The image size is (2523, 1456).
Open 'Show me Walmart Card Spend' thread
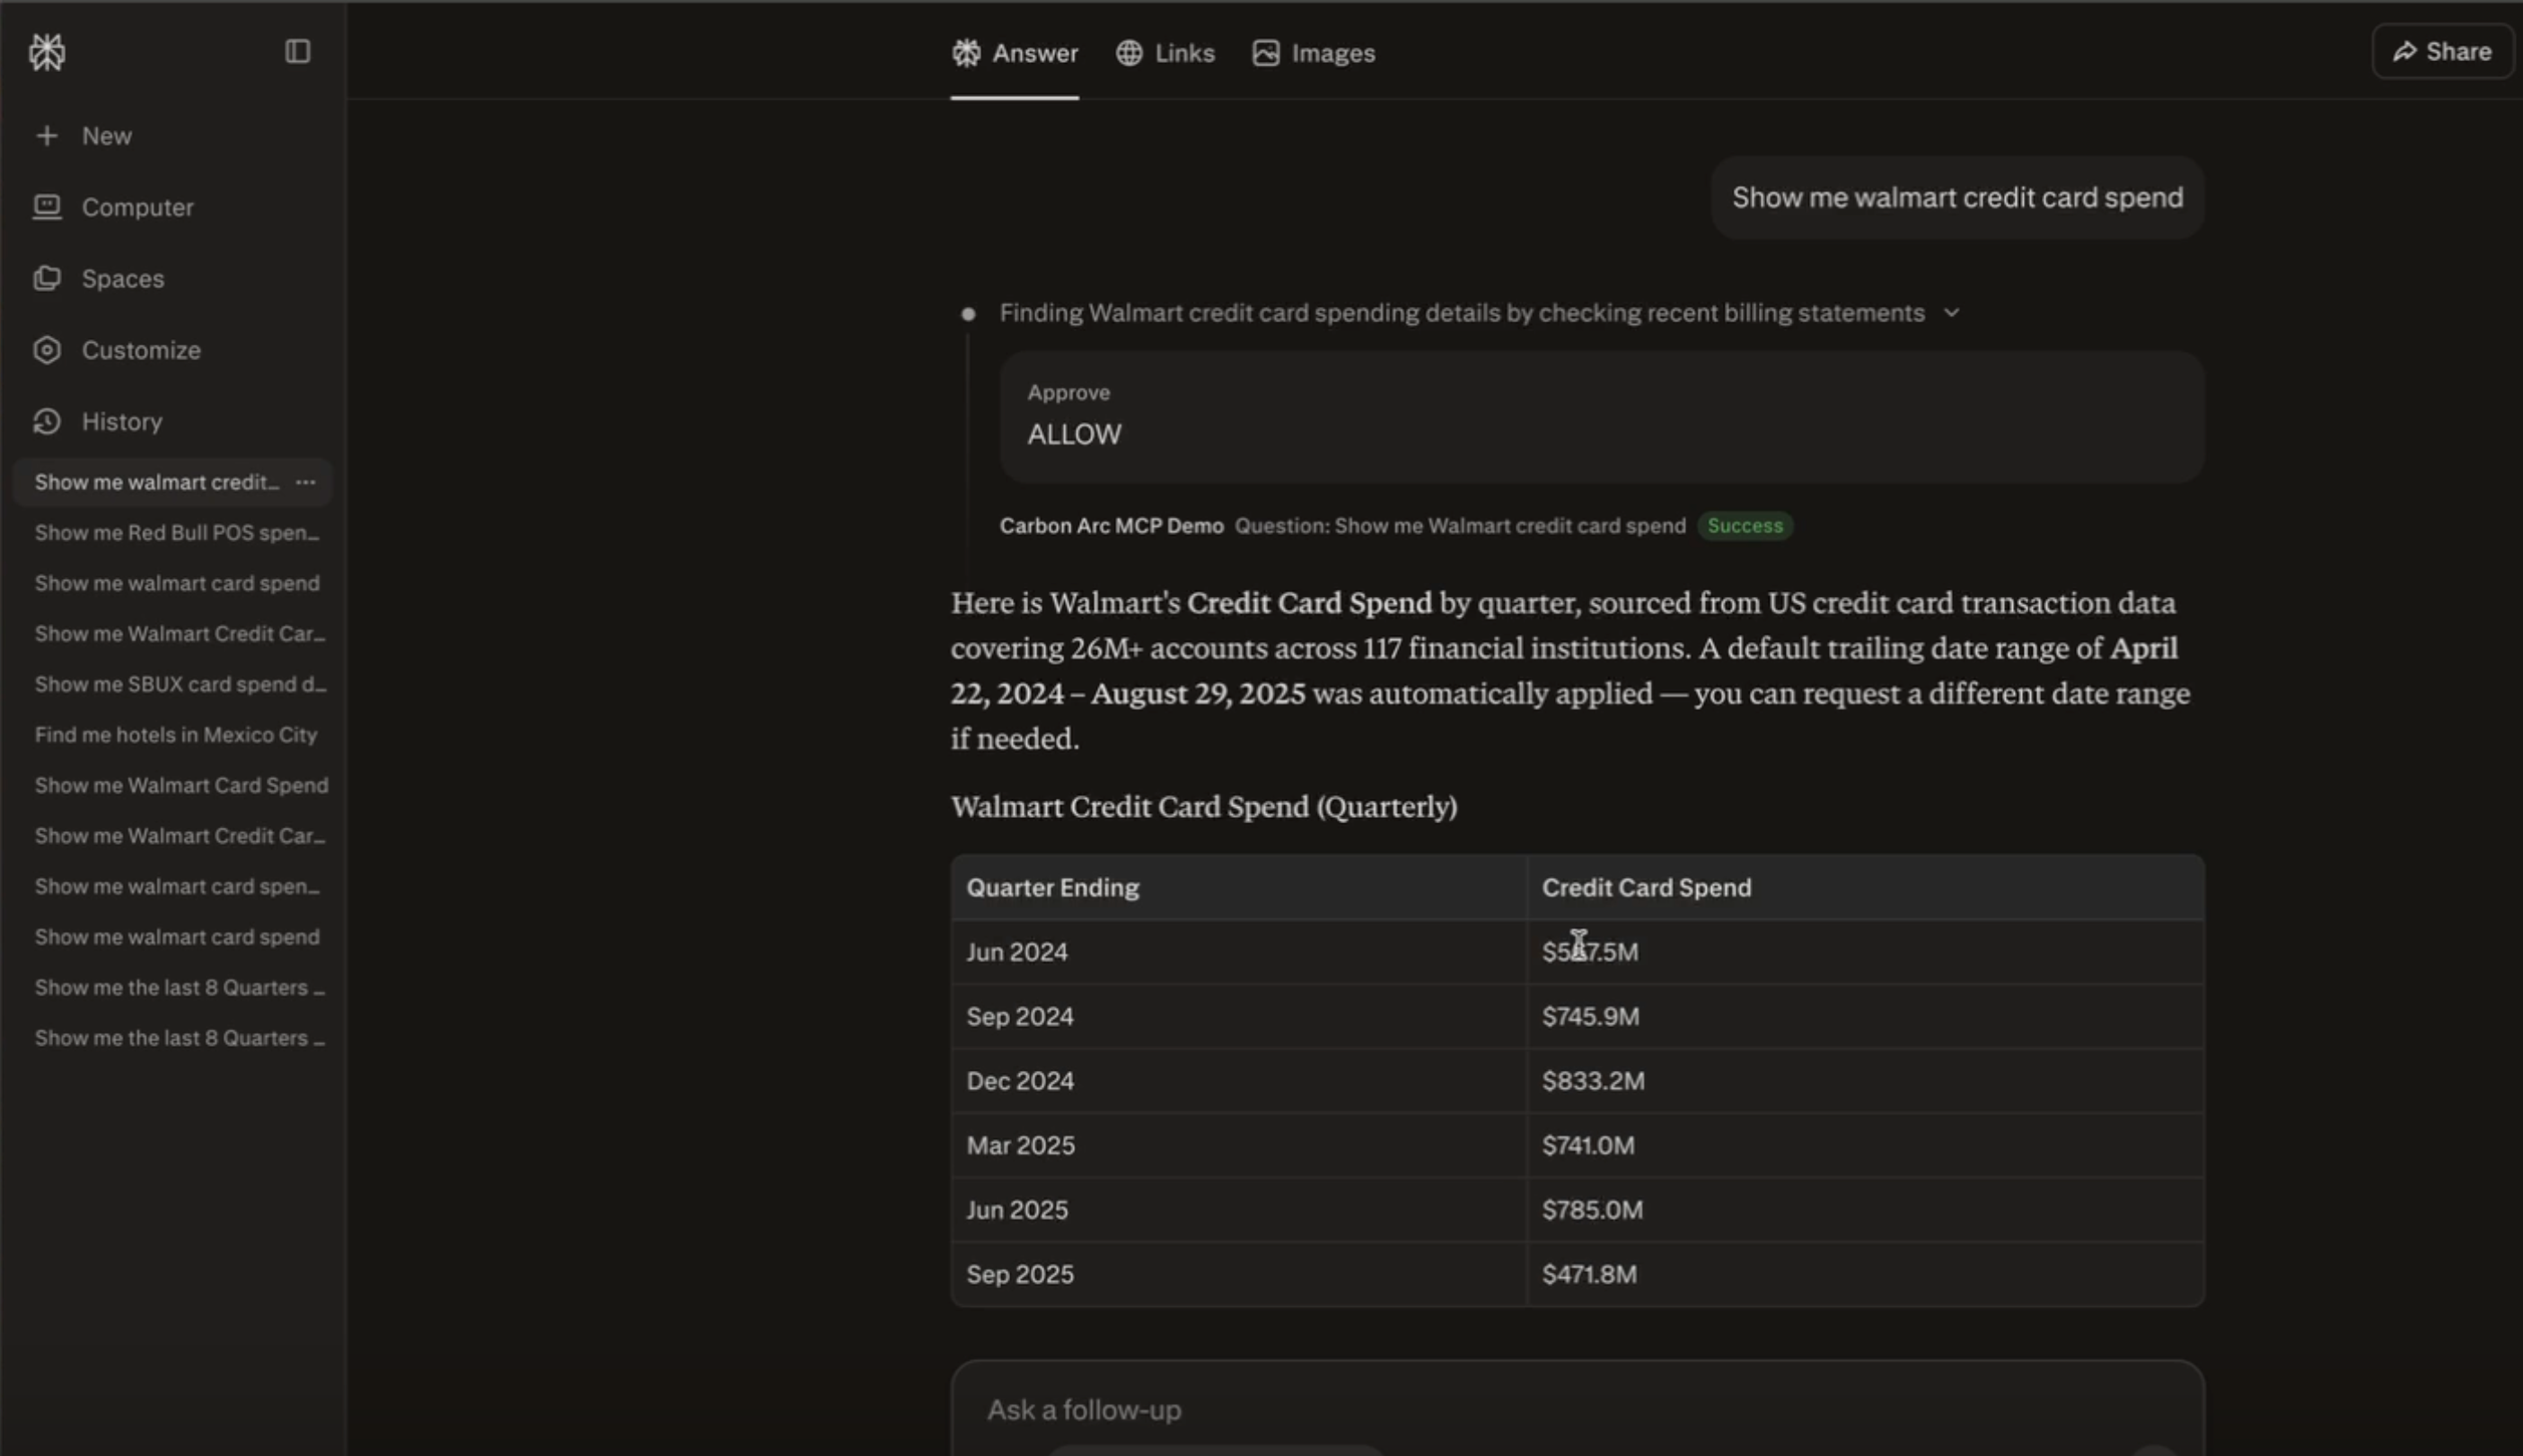[x=181, y=785]
